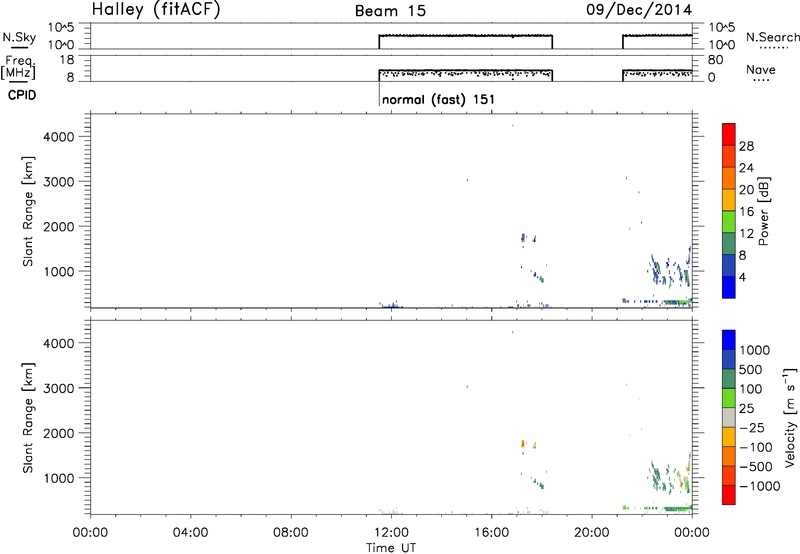800x554 pixels.
Task: Click the 'normal (fast) 151' text
Action: pos(438,99)
